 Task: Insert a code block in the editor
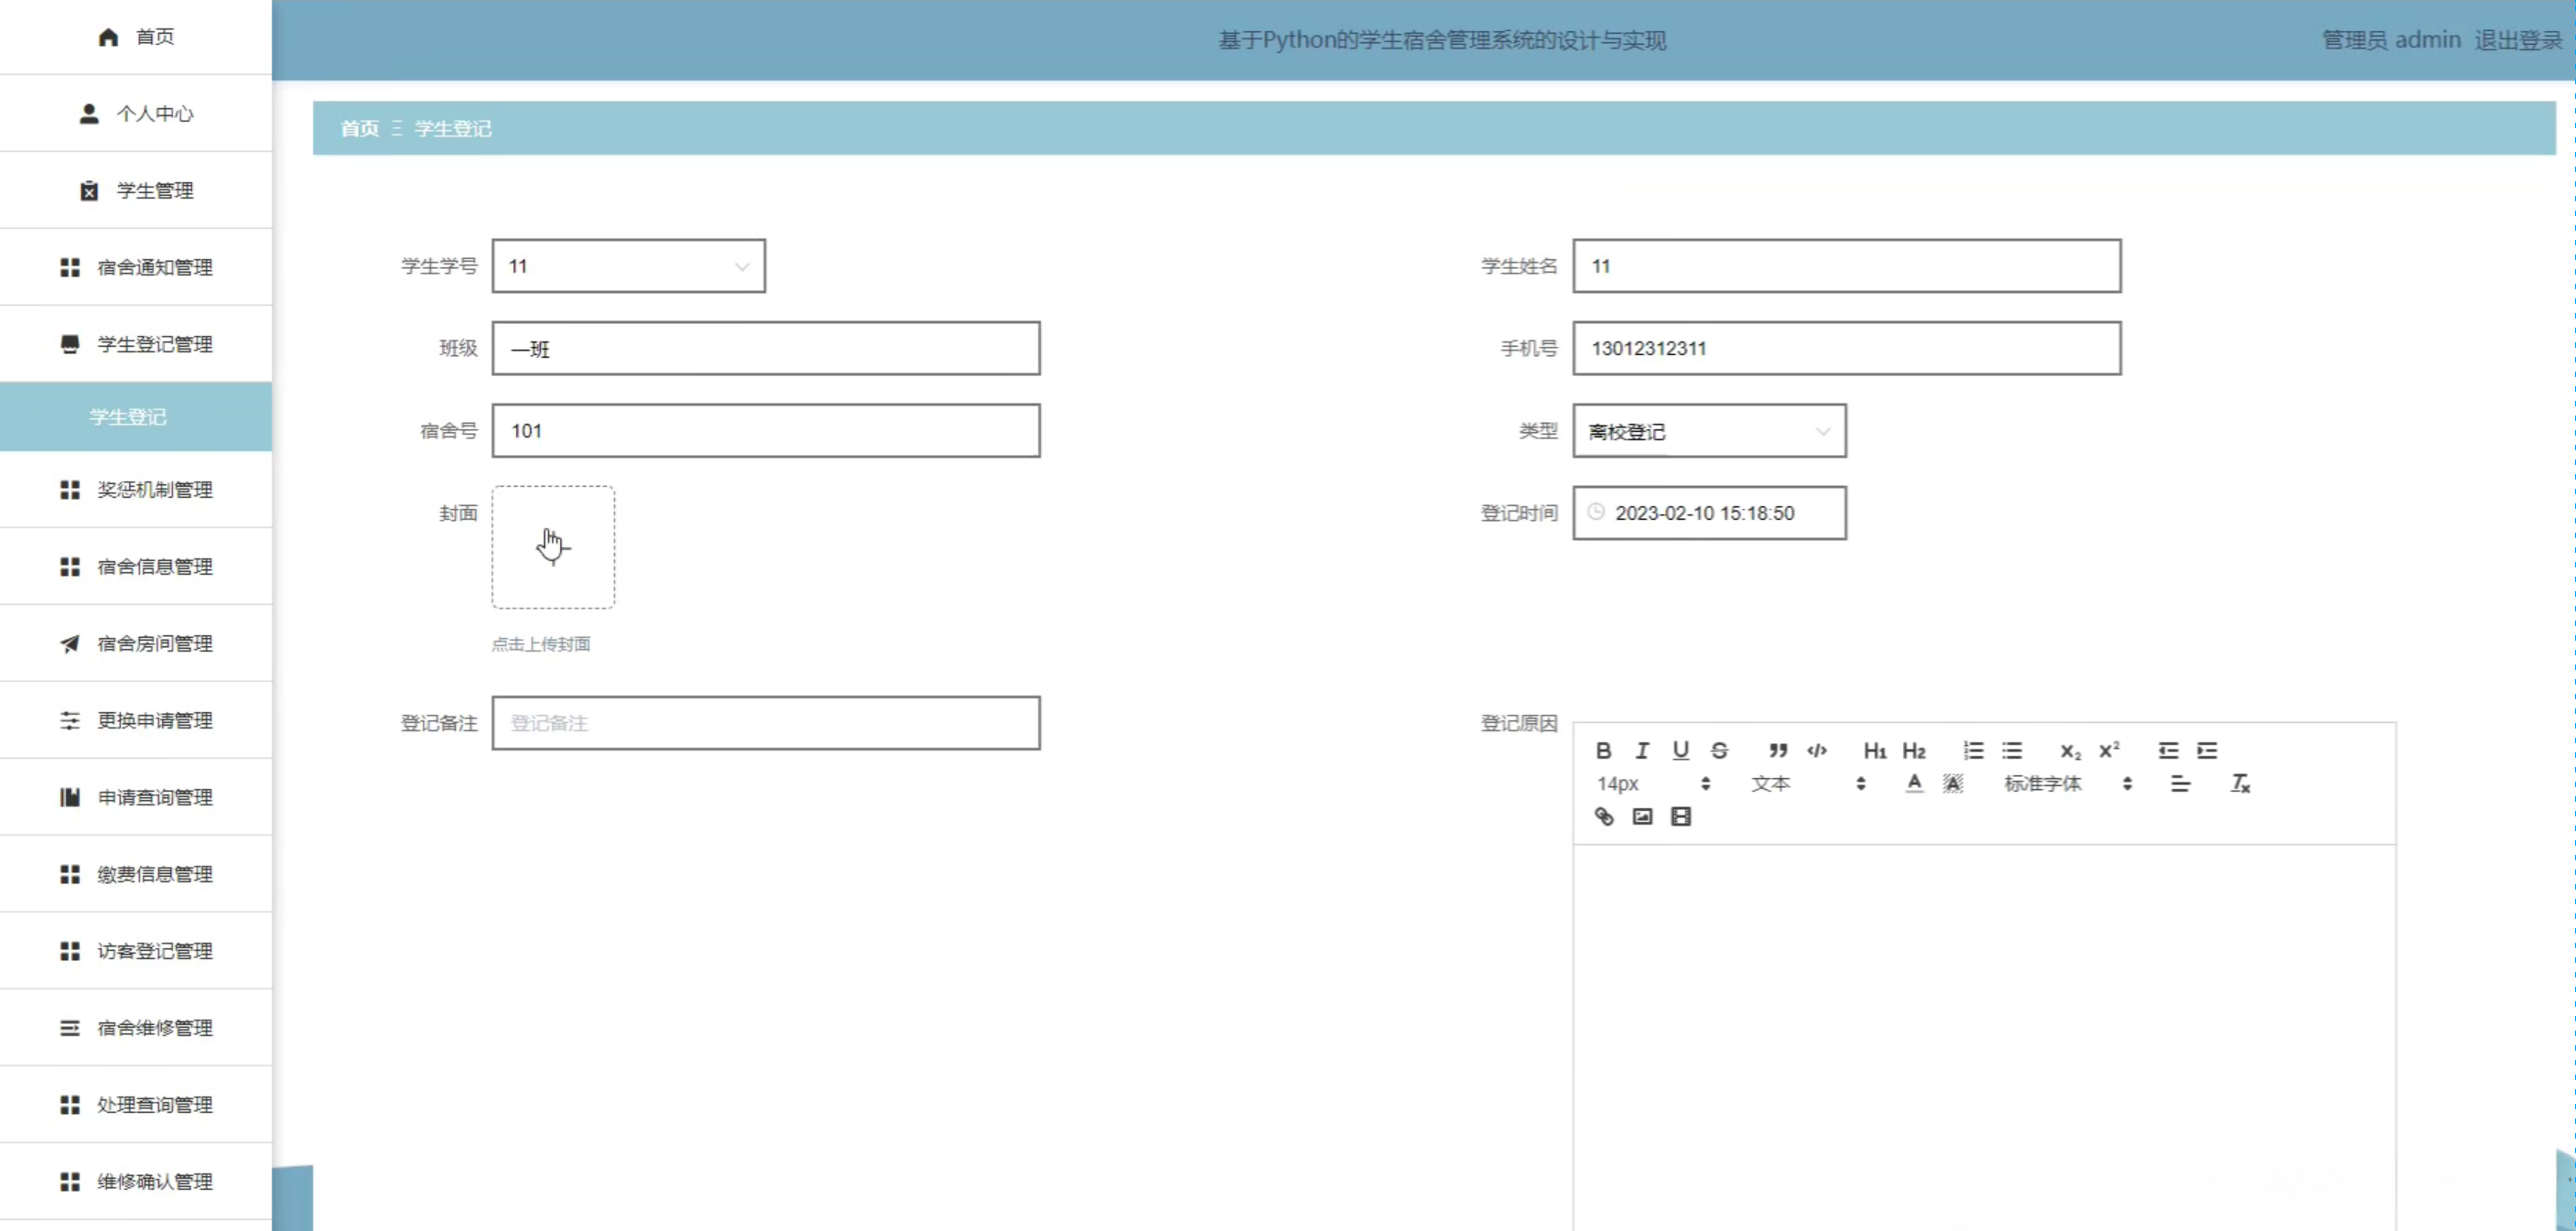tap(1816, 750)
